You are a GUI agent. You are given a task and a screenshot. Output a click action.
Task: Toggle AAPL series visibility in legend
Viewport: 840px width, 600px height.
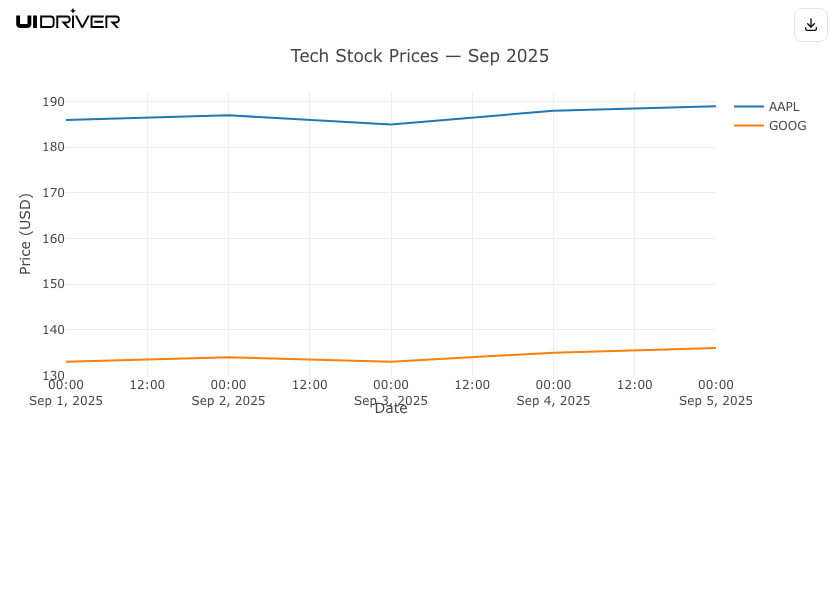click(x=784, y=107)
